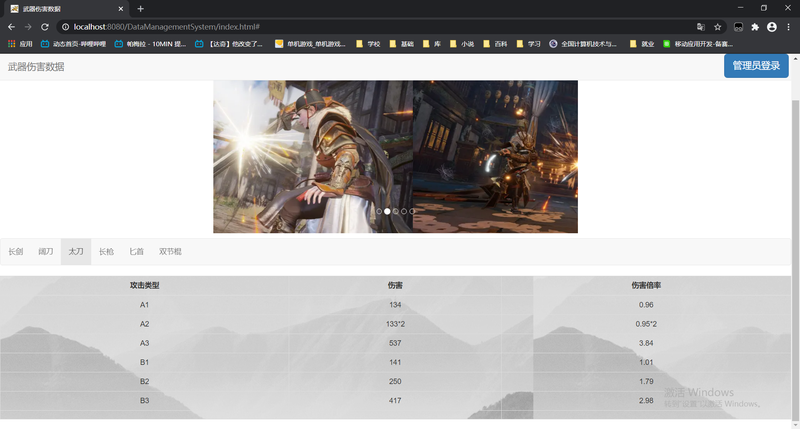Image resolution: width=800 pixels, height=429 pixels.
Task: Click the B1 attack type cell
Action: tap(144, 362)
